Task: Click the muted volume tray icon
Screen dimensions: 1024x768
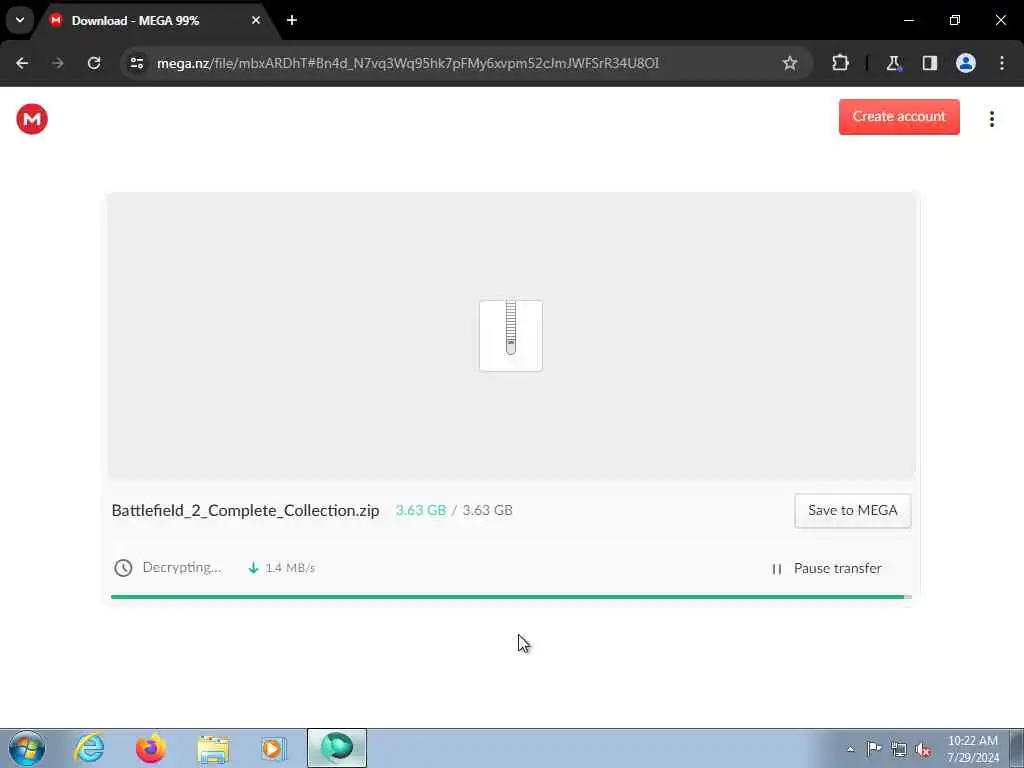Action: pos(923,750)
